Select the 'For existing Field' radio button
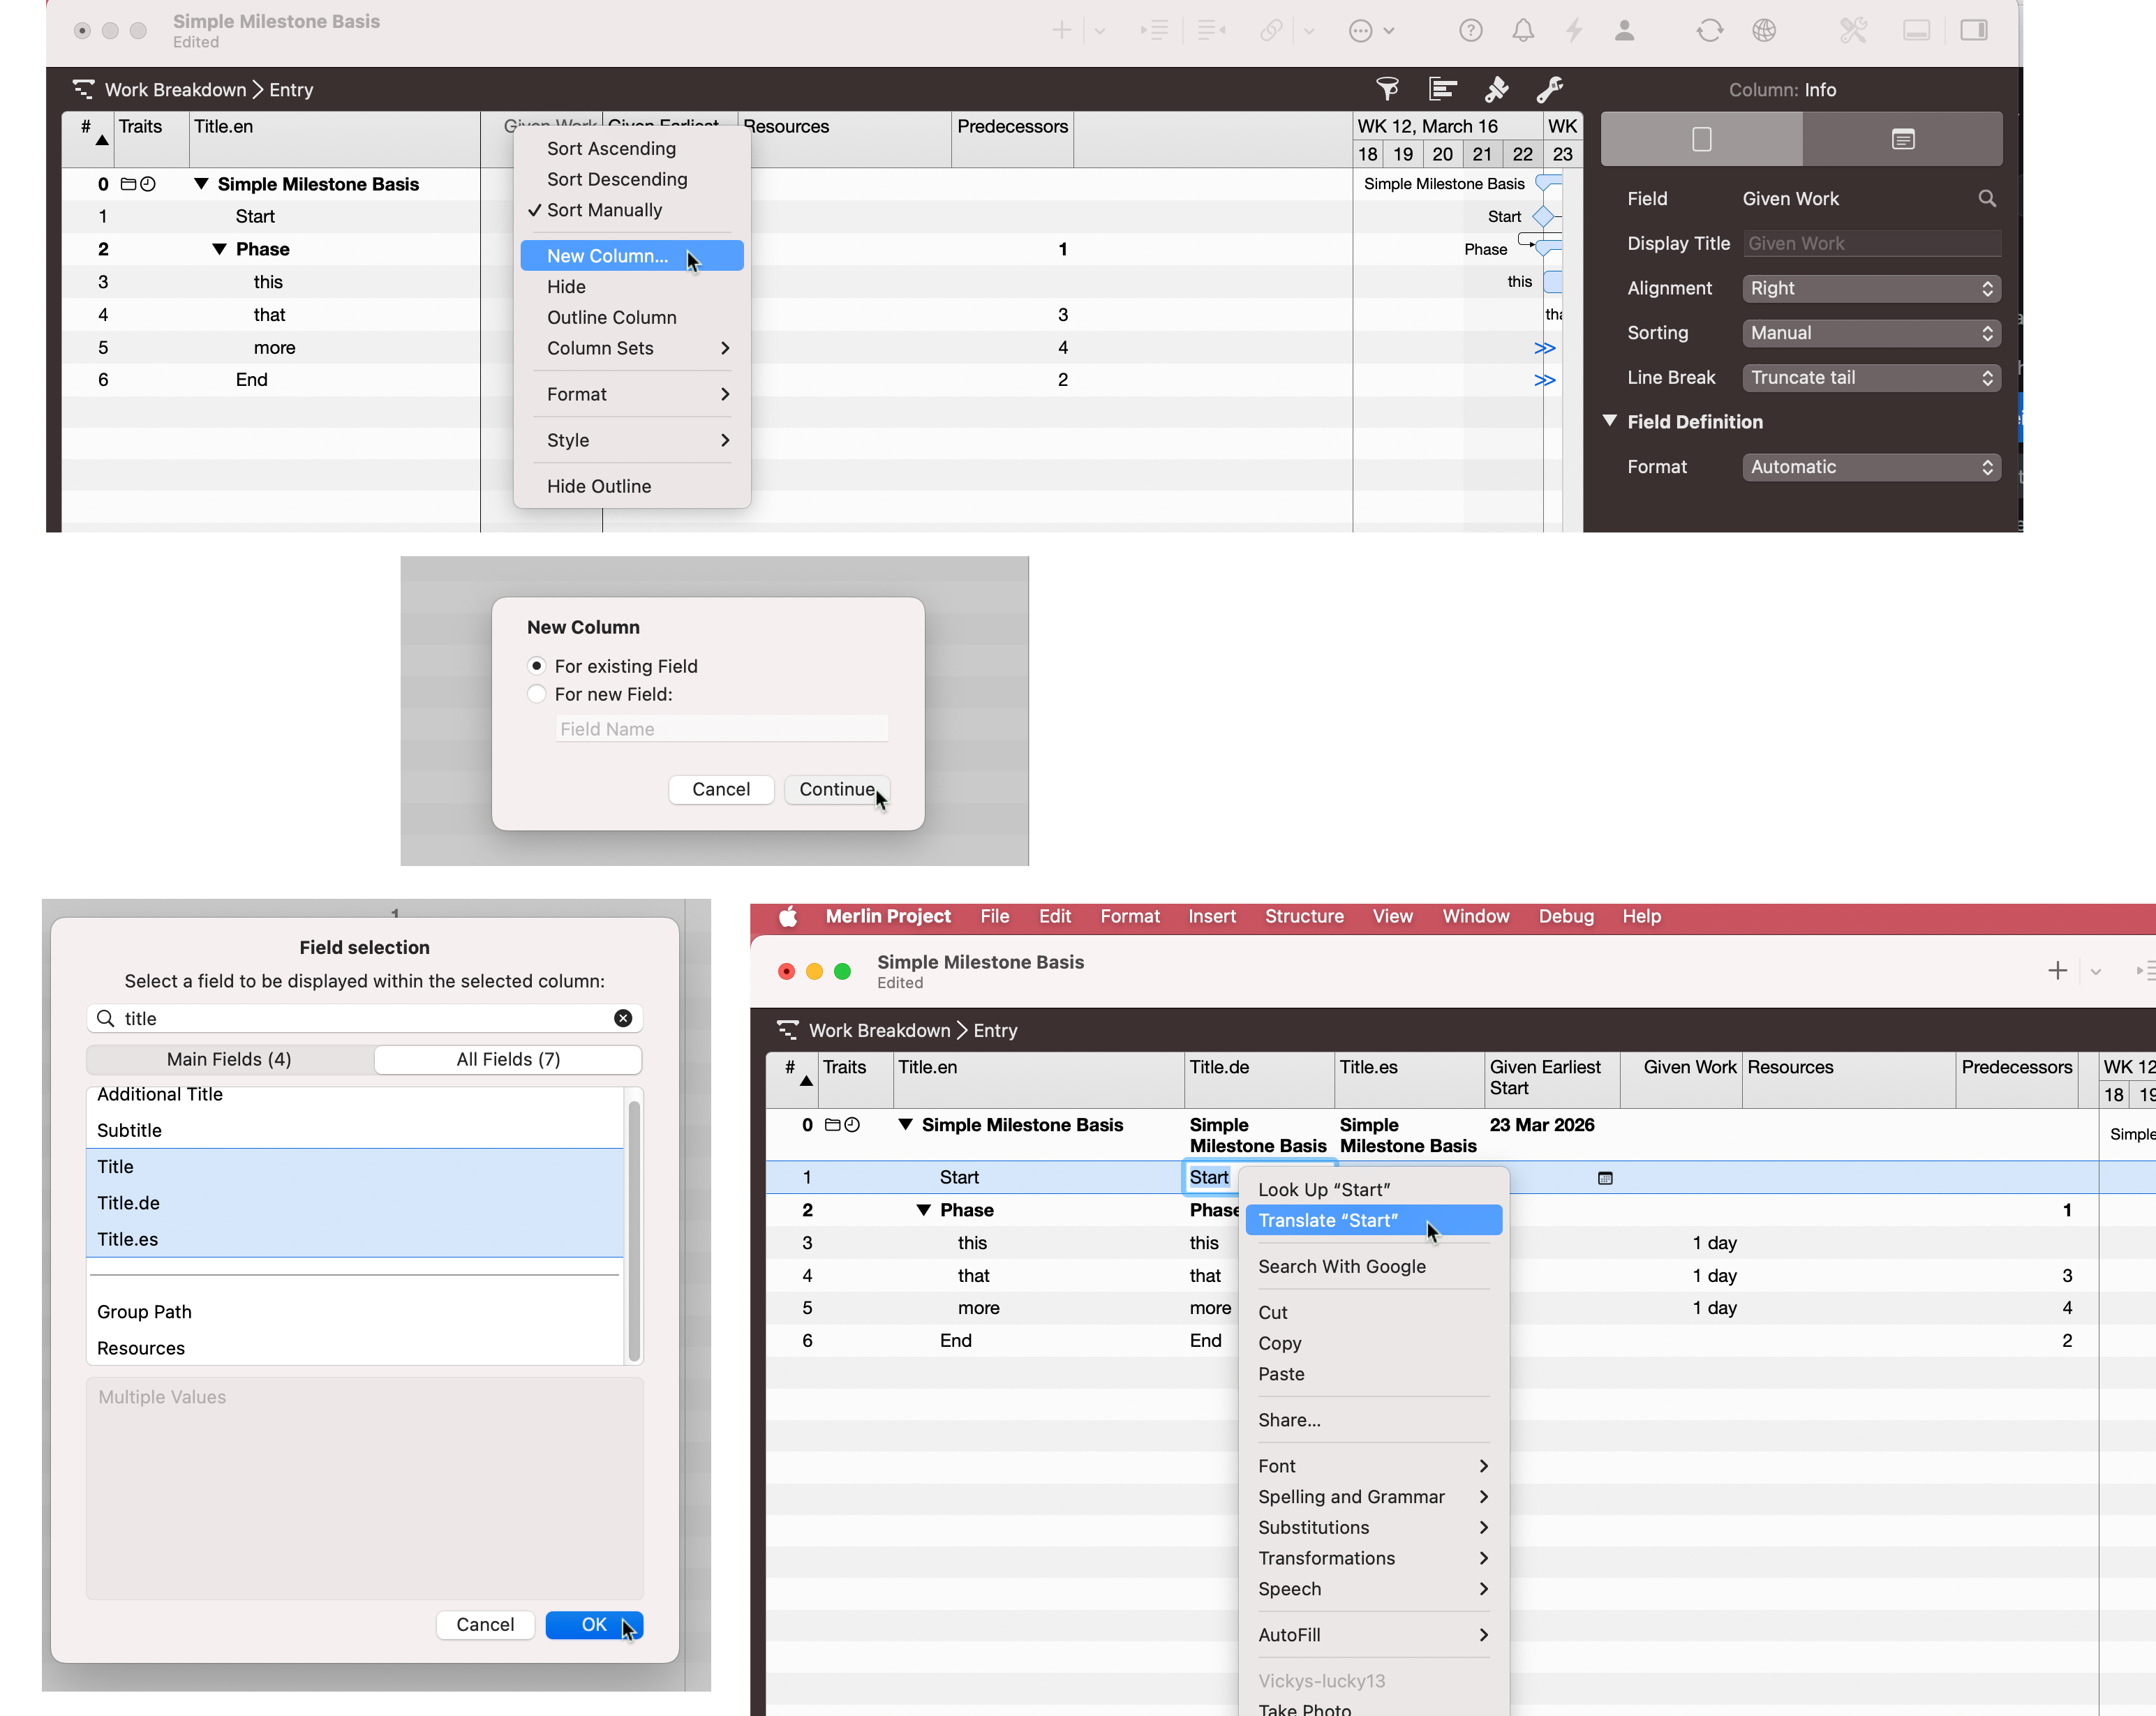This screenshot has width=2156, height=1716. 537,666
